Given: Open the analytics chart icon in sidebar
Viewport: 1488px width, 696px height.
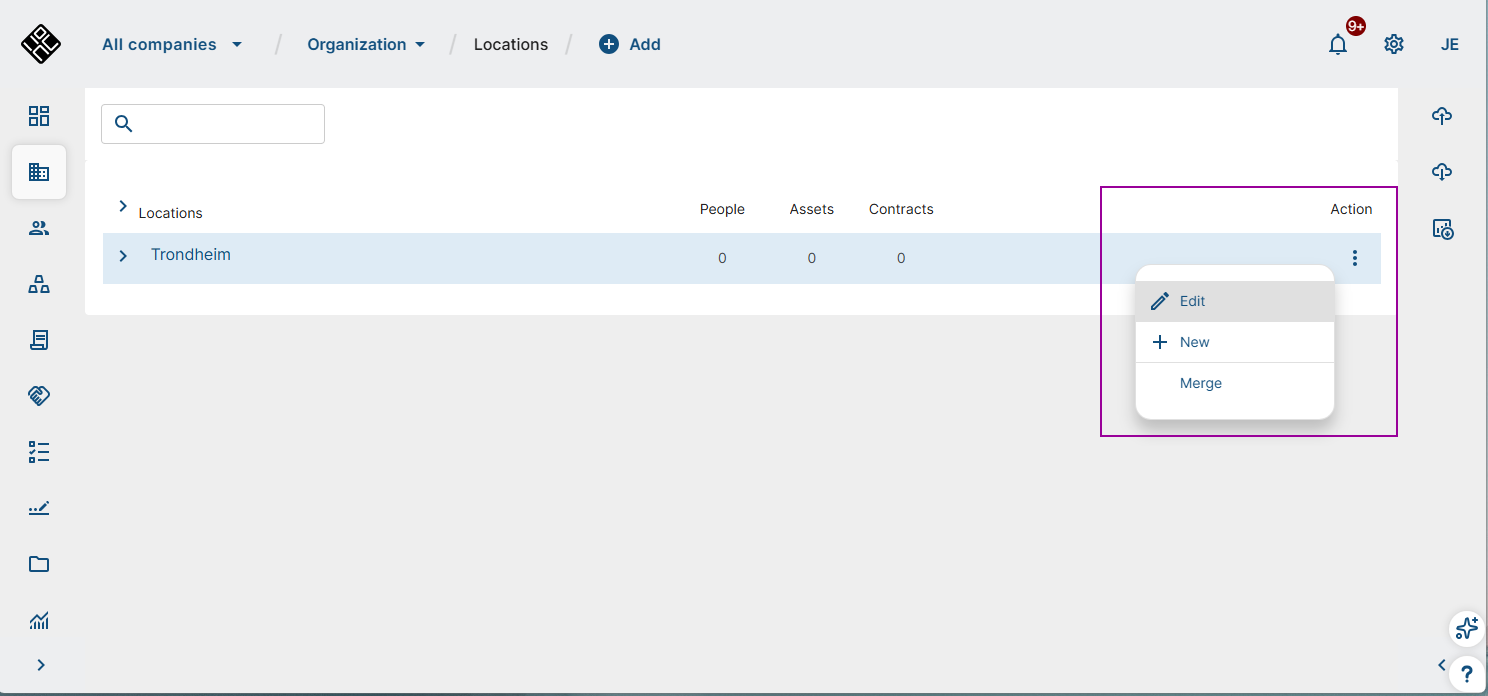Looking at the screenshot, I should pos(39,621).
